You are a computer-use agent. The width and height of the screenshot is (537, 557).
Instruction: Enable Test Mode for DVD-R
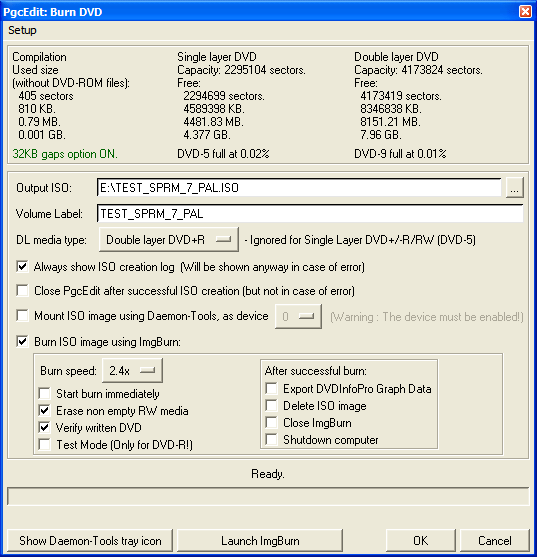(44, 444)
